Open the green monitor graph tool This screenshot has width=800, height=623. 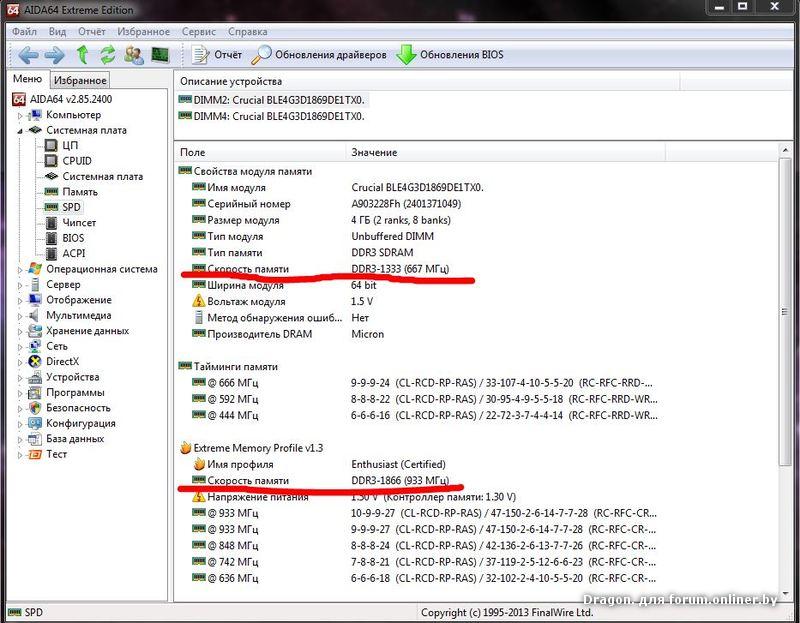pyautogui.click(x=160, y=55)
